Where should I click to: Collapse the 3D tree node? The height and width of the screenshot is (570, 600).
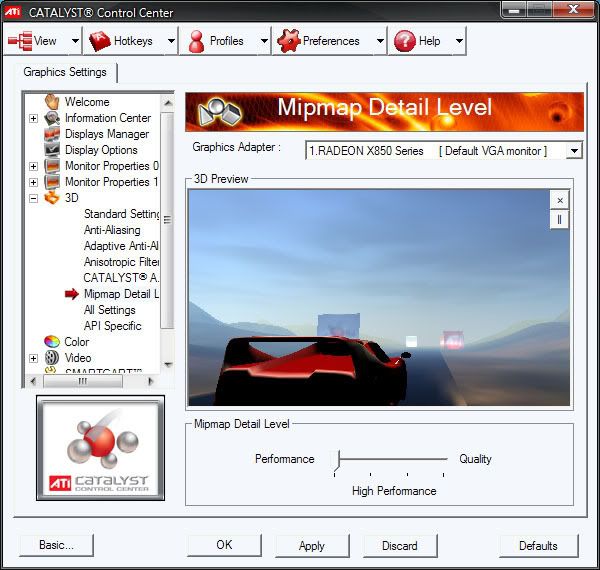coord(33,198)
